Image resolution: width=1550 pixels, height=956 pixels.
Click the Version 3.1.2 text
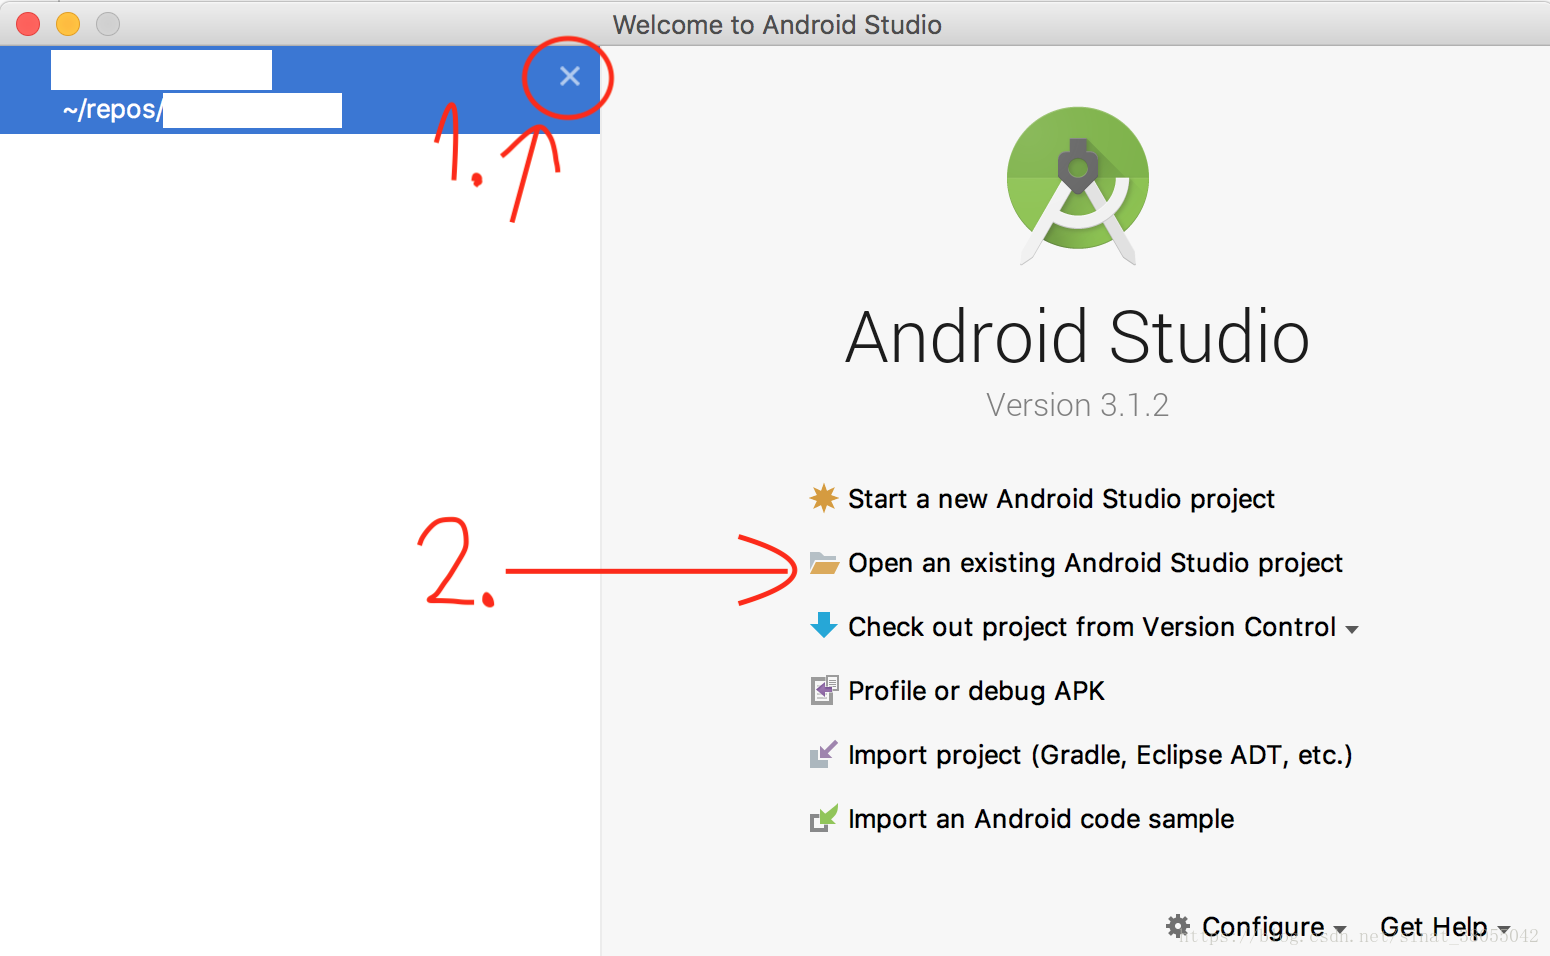[x=1077, y=405]
